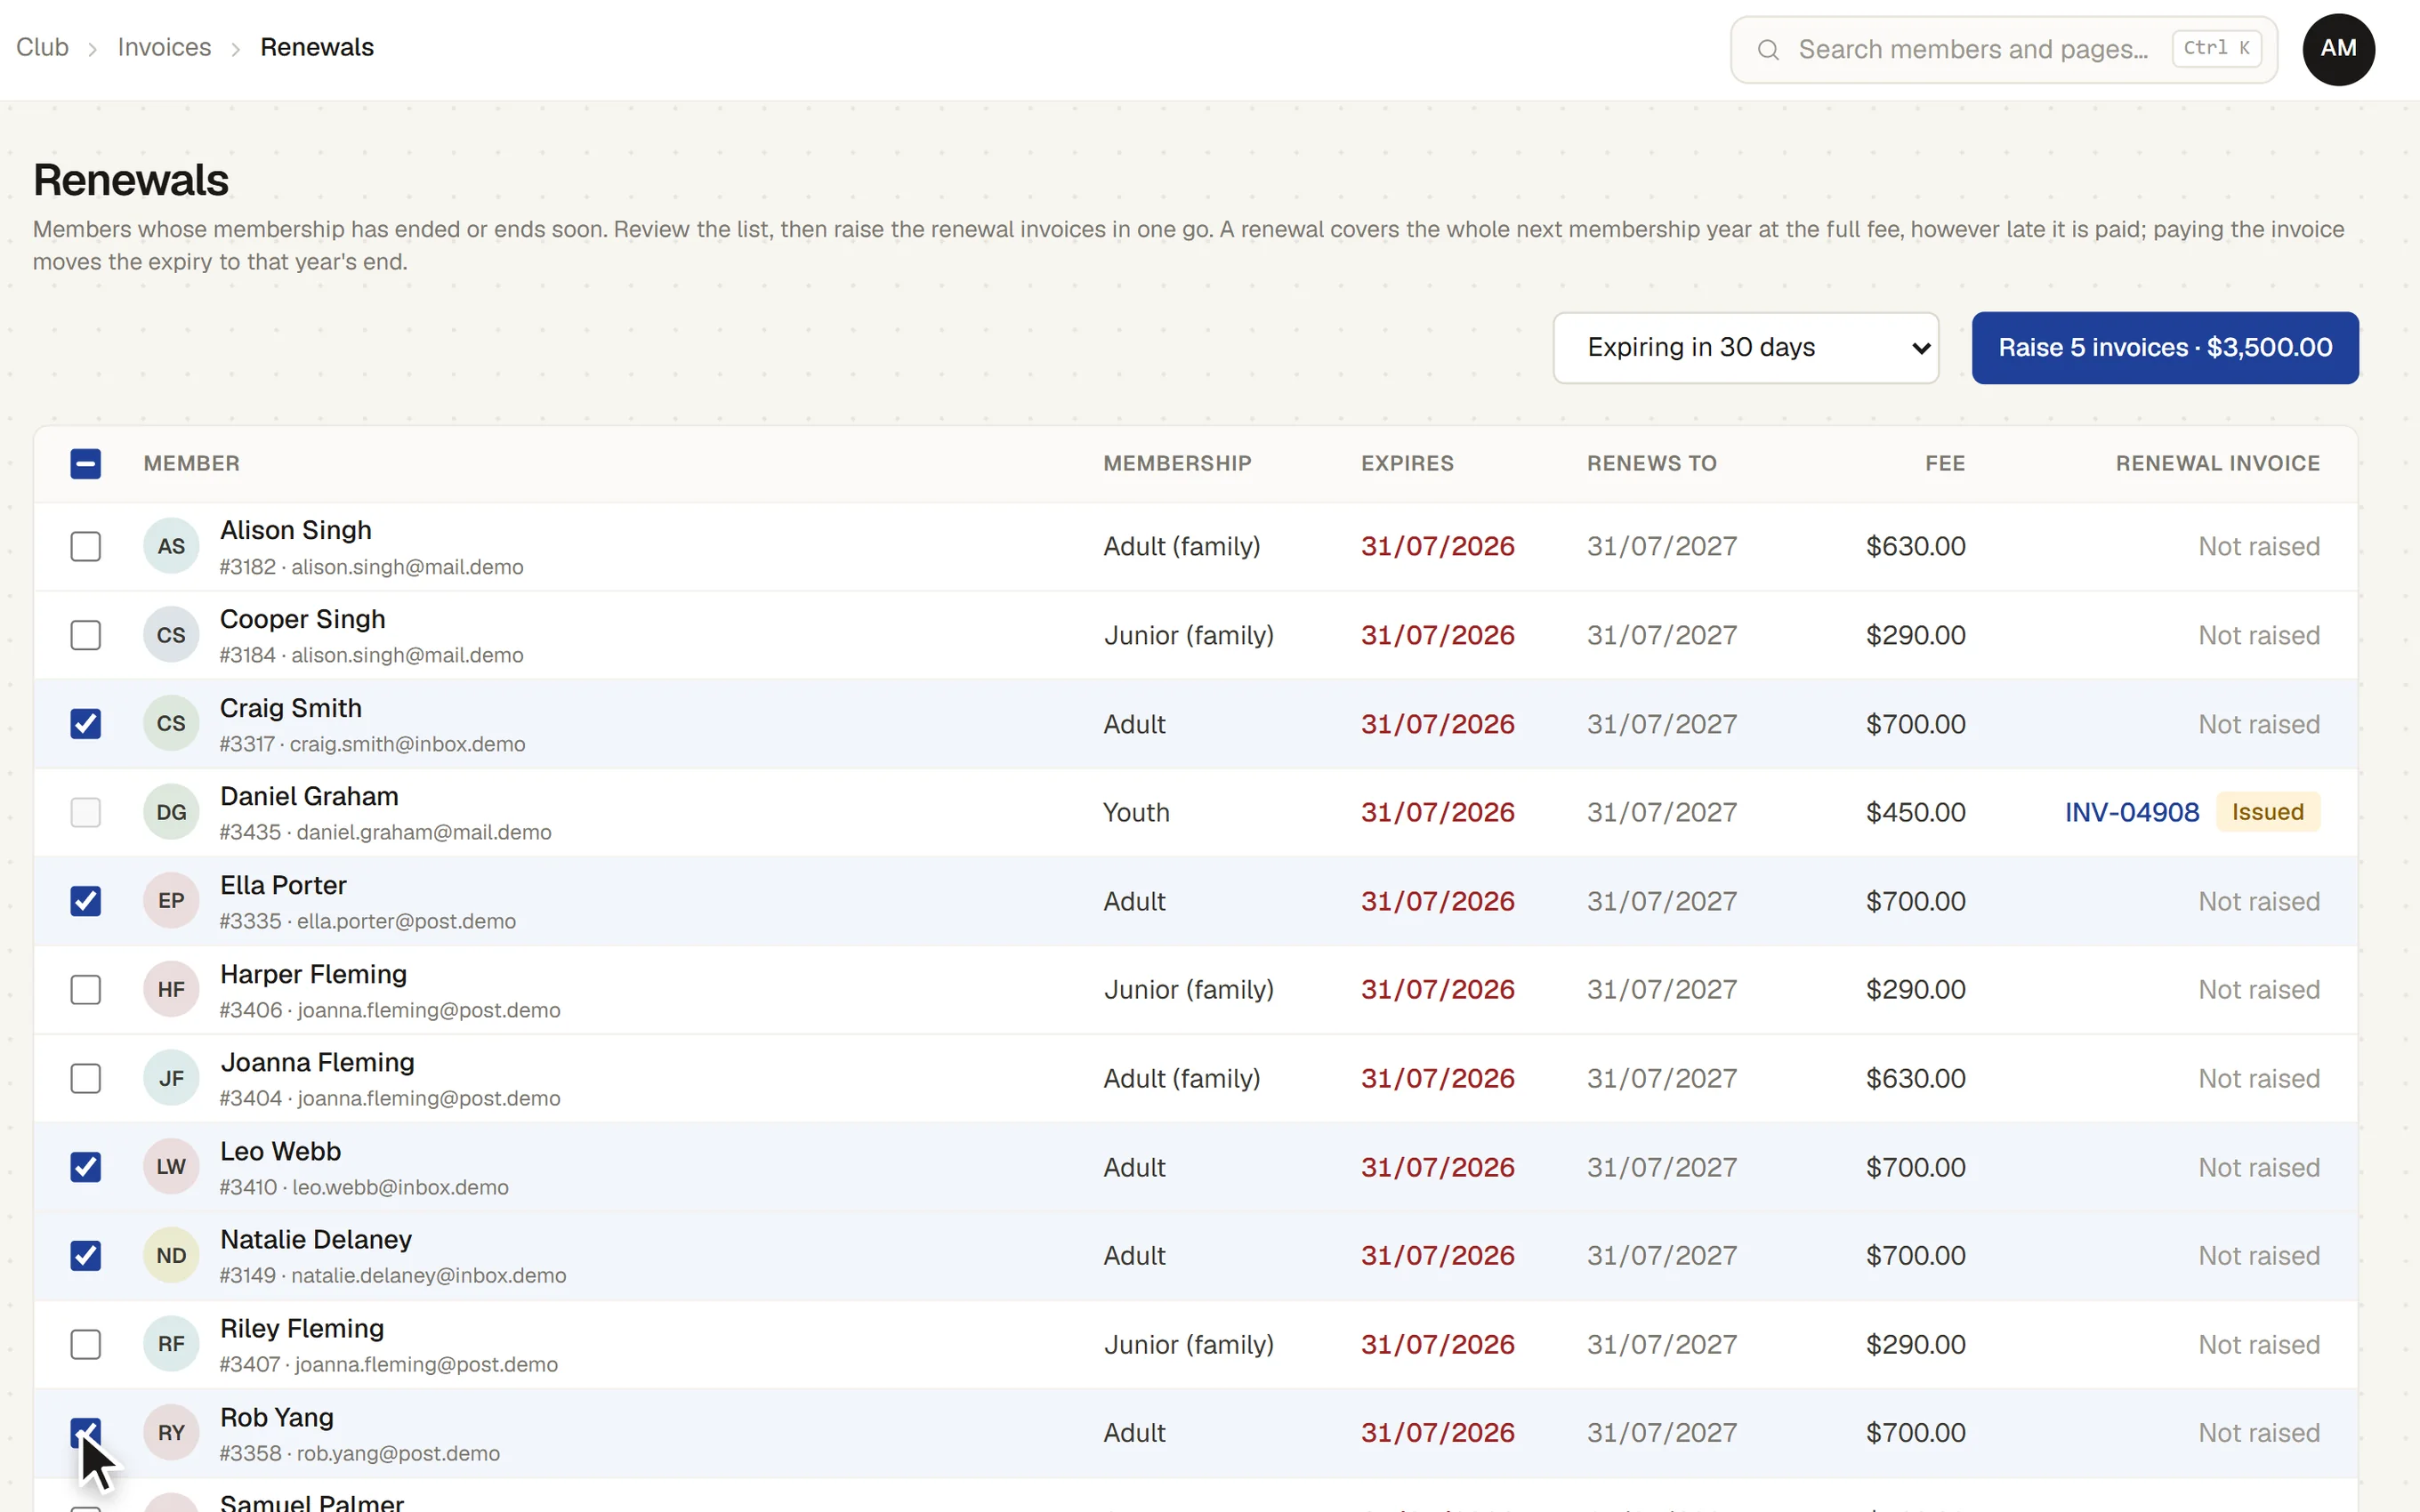Click Alison Singh's AS avatar

click(x=171, y=546)
